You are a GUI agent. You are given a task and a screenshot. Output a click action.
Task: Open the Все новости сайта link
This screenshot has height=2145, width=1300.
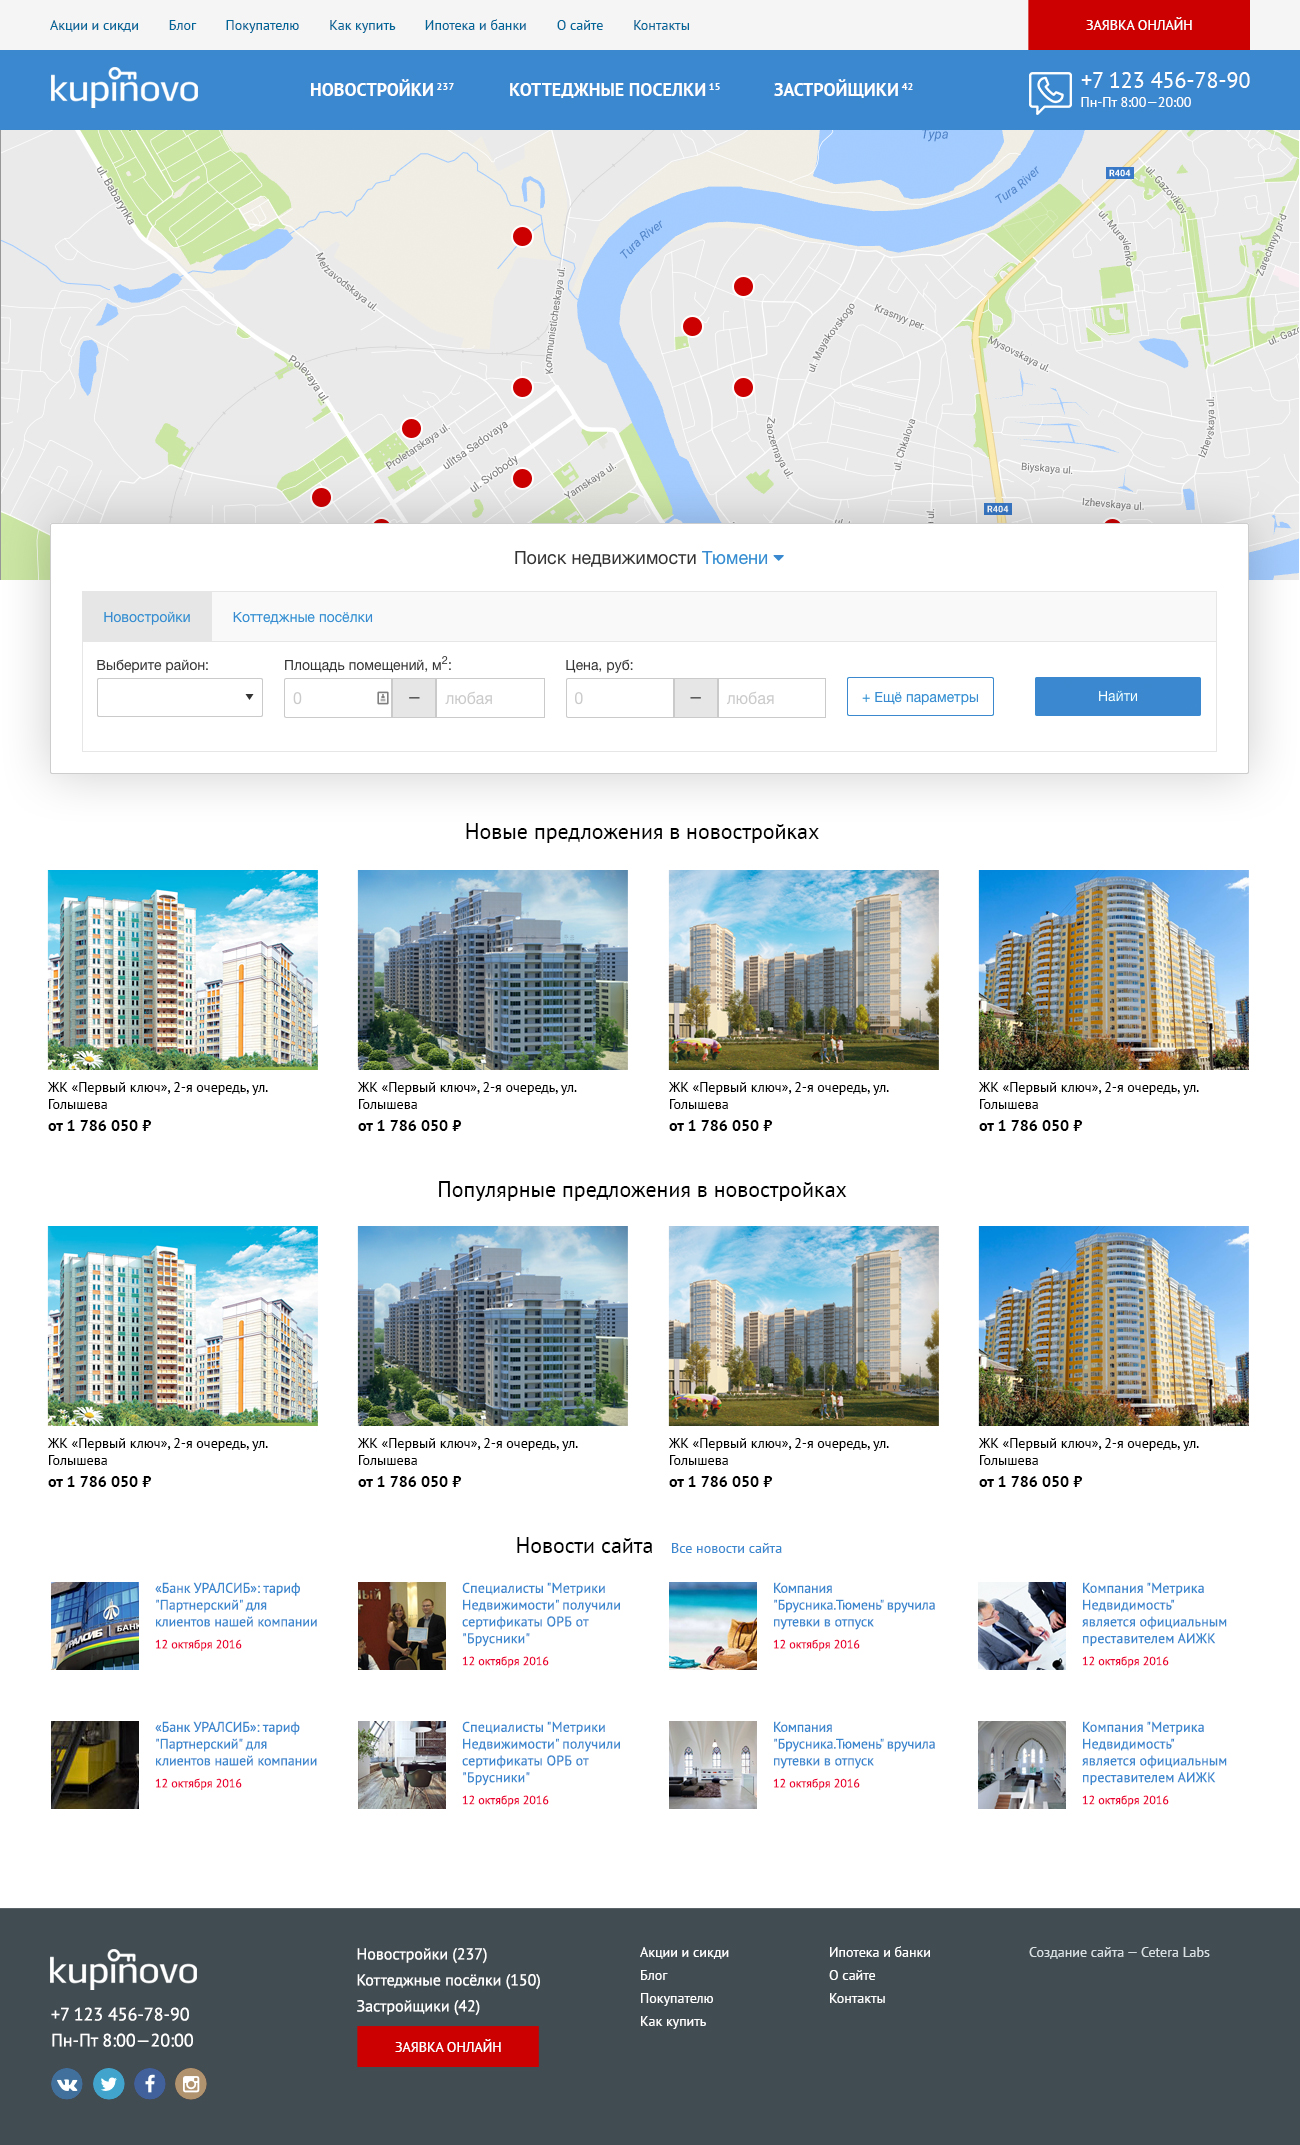pyautogui.click(x=726, y=1548)
